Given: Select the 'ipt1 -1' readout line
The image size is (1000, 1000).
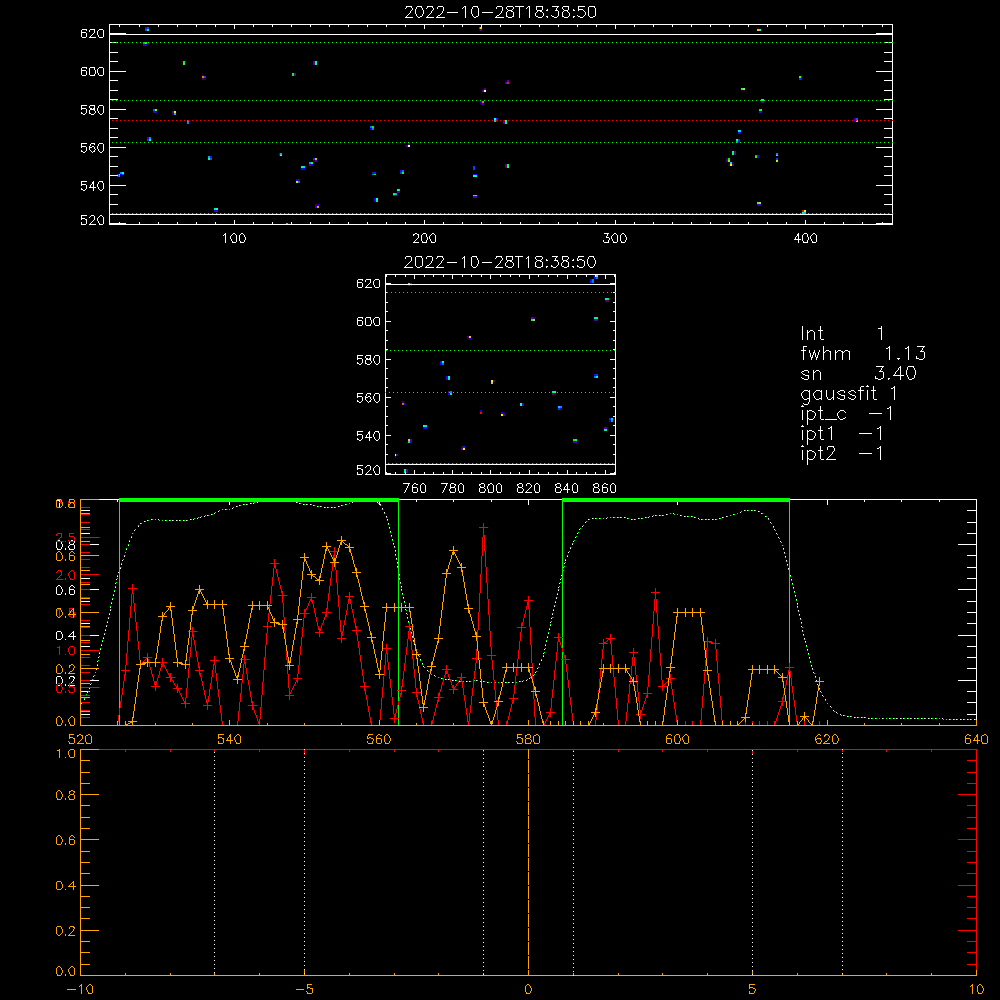Looking at the screenshot, I should click(842, 434).
